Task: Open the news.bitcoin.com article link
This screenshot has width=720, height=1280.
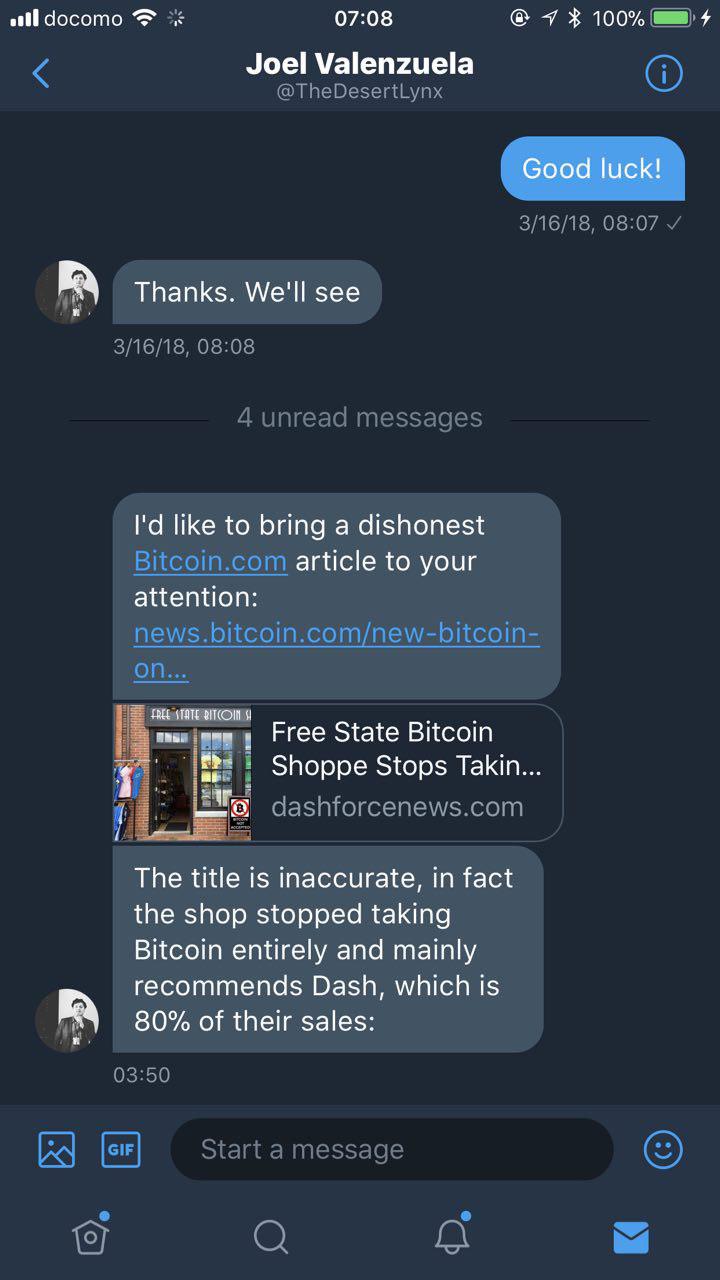Action: click(x=336, y=633)
